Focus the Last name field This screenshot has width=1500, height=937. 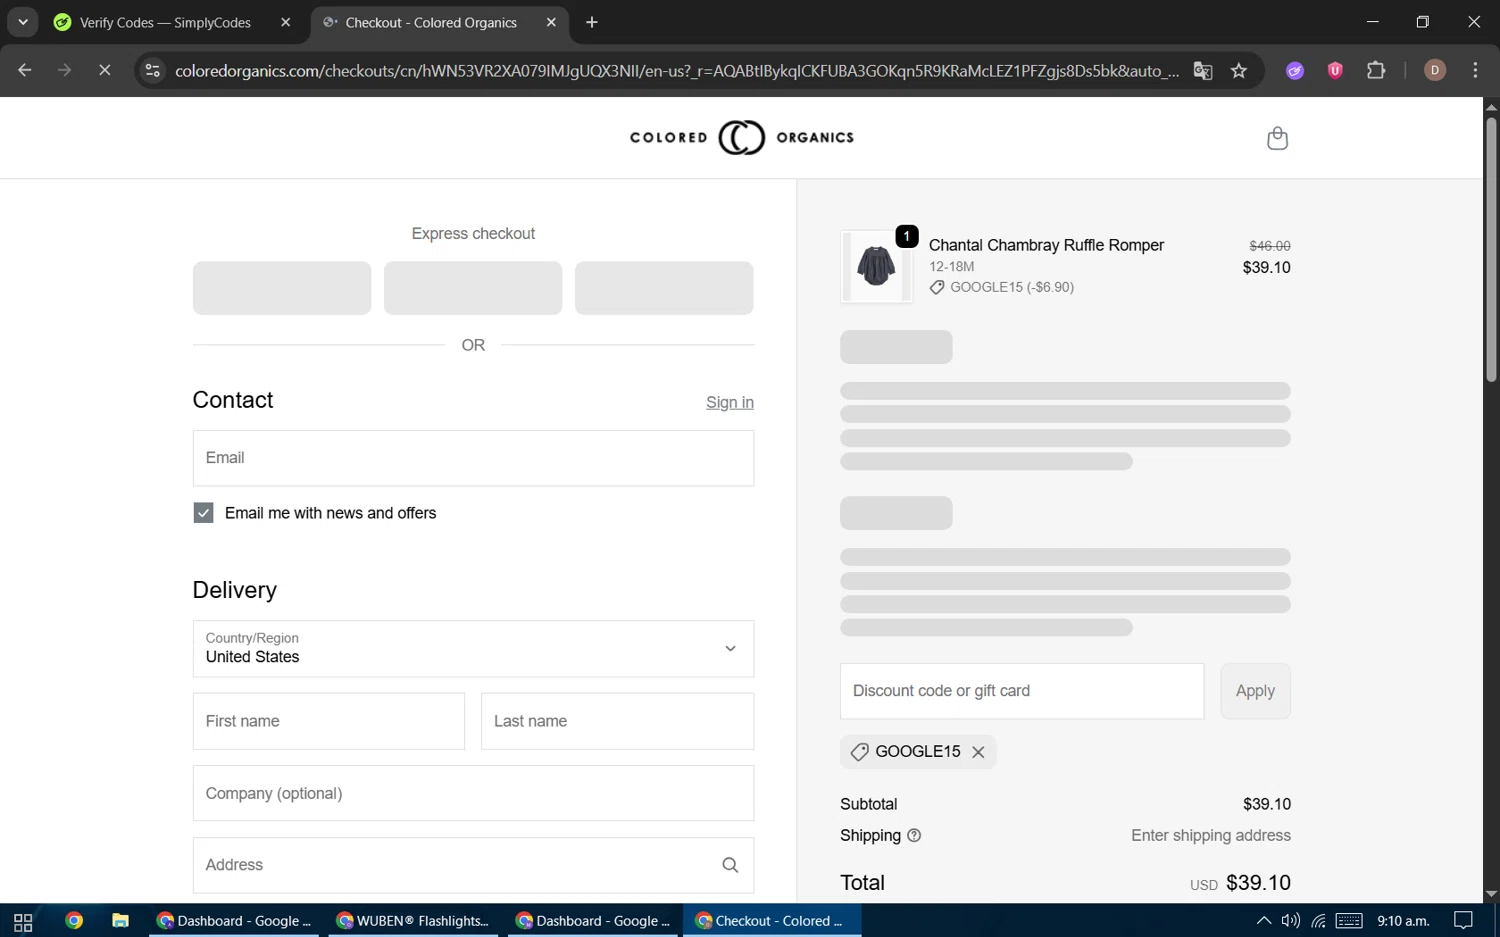pyautogui.click(x=617, y=721)
